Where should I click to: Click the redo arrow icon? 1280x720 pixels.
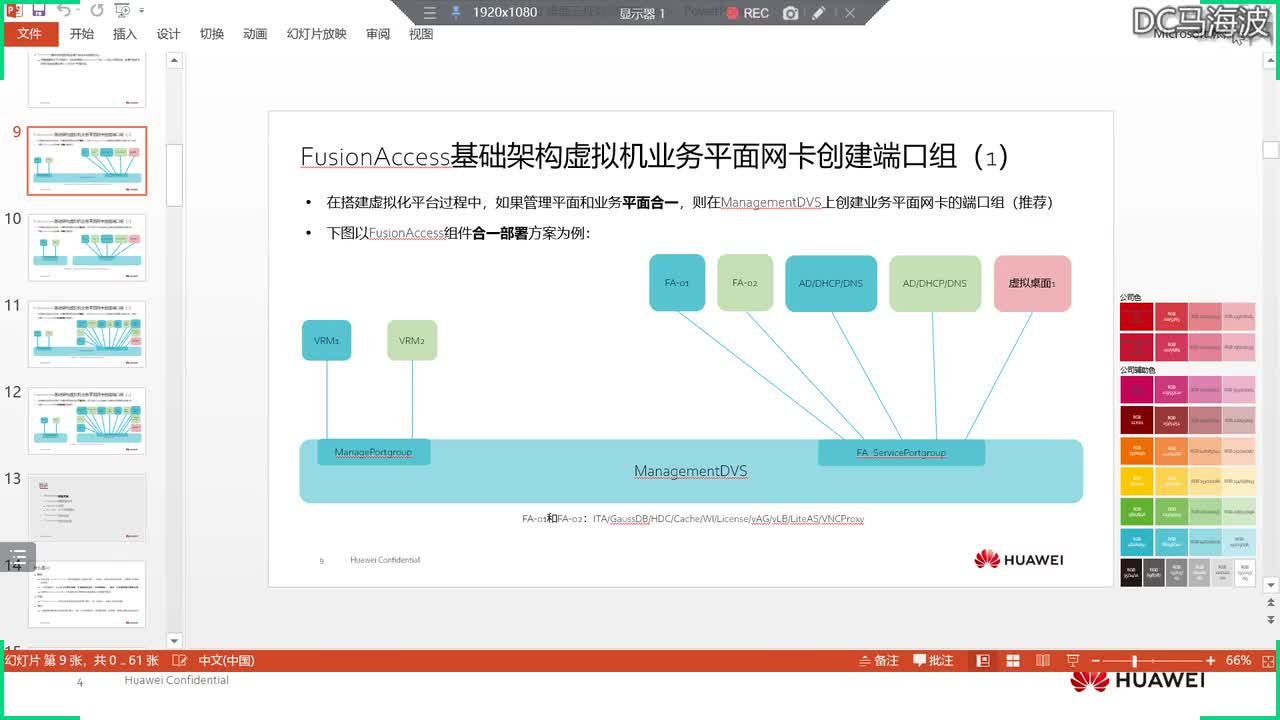pos(97,11)
